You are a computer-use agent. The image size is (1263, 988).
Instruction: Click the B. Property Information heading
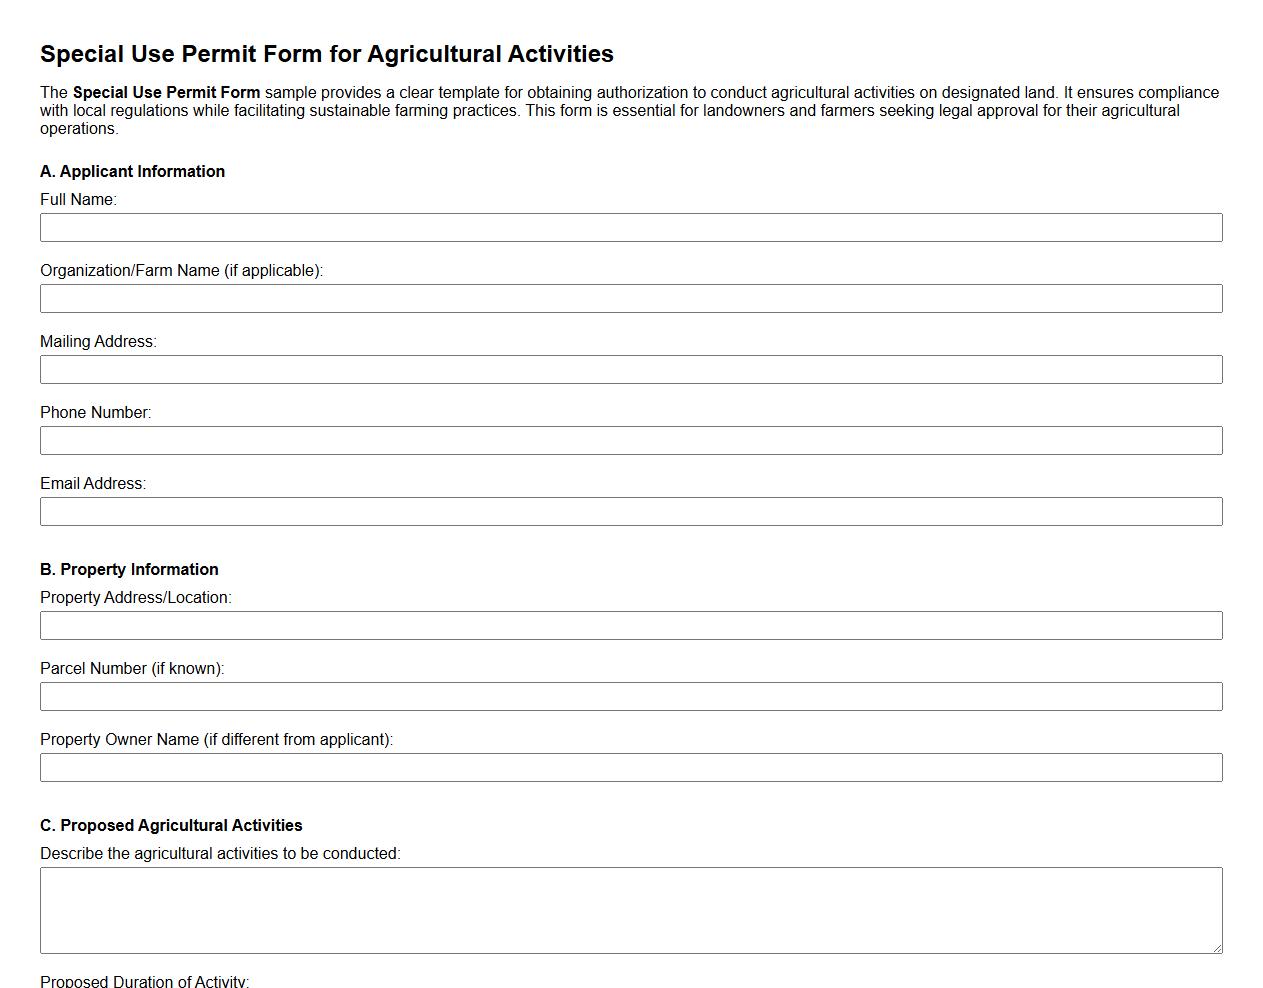coord(129,569)
